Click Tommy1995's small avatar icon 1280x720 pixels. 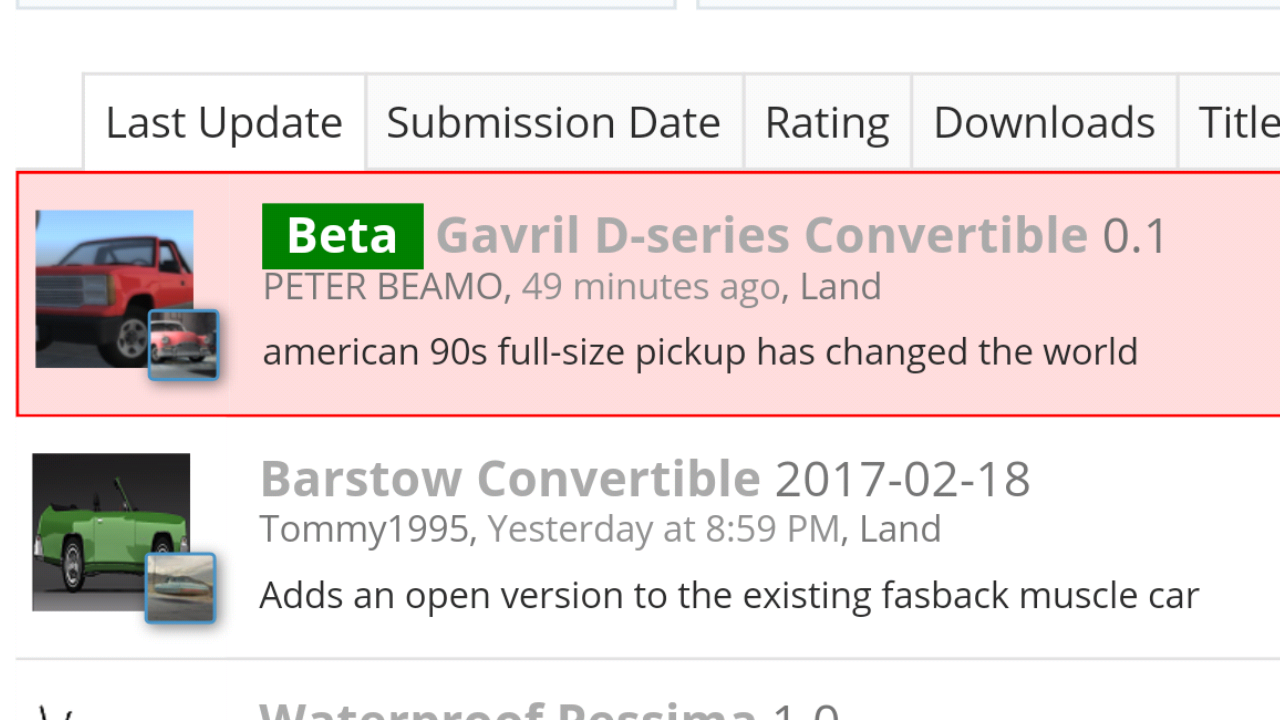tap(181, 587)
